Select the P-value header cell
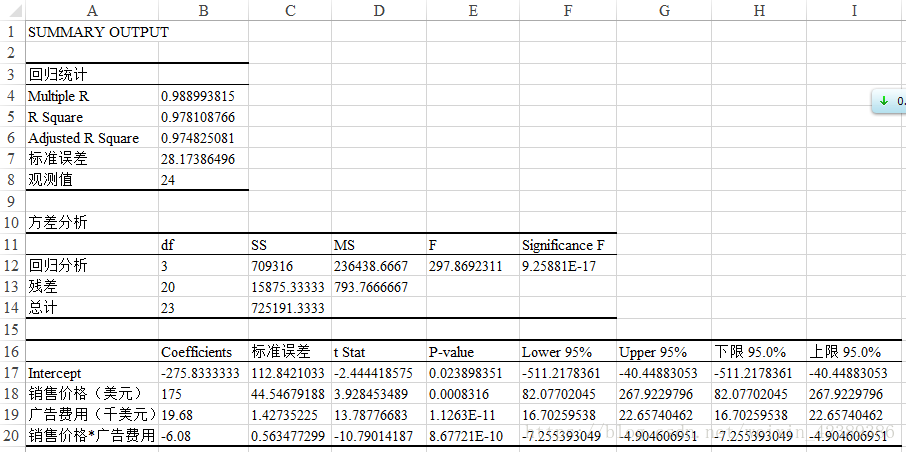Viewport: 906px width, 452px height. (x=473, y=351)
